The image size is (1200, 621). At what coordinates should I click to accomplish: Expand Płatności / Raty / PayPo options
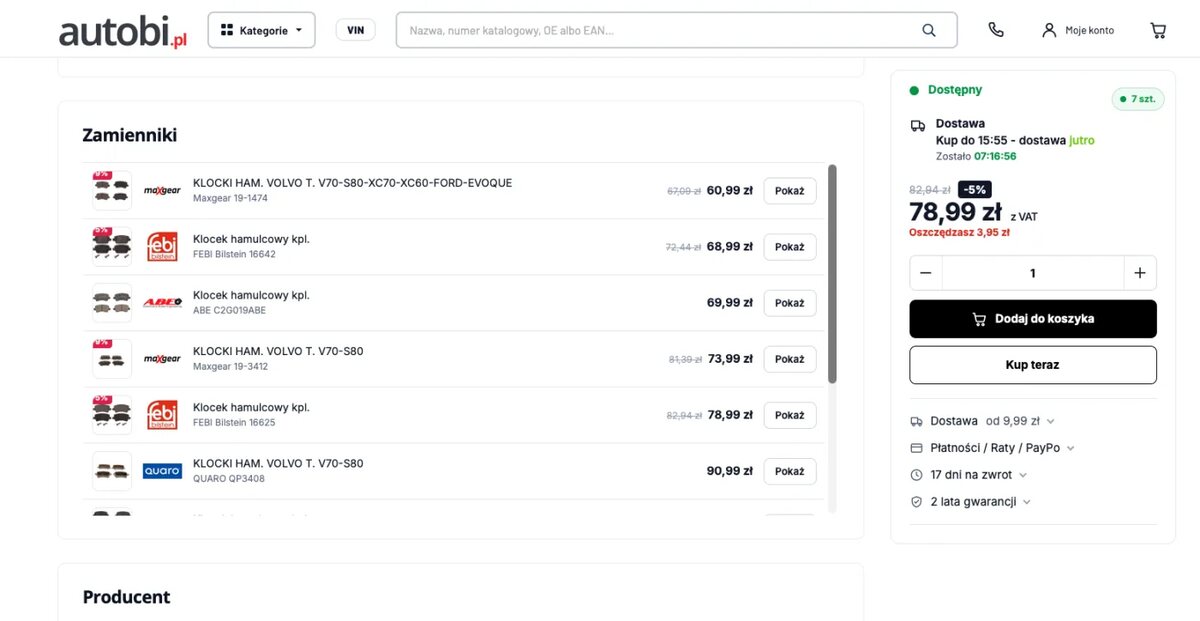point(992,448)
